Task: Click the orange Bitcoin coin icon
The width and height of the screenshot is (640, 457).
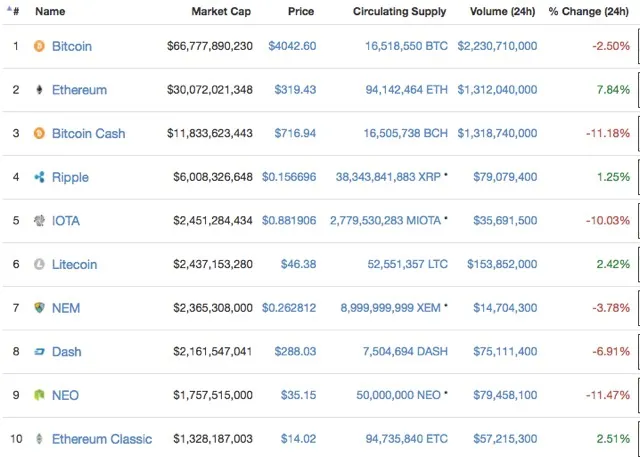Action: pyautogui.click(x=39, y=46)
